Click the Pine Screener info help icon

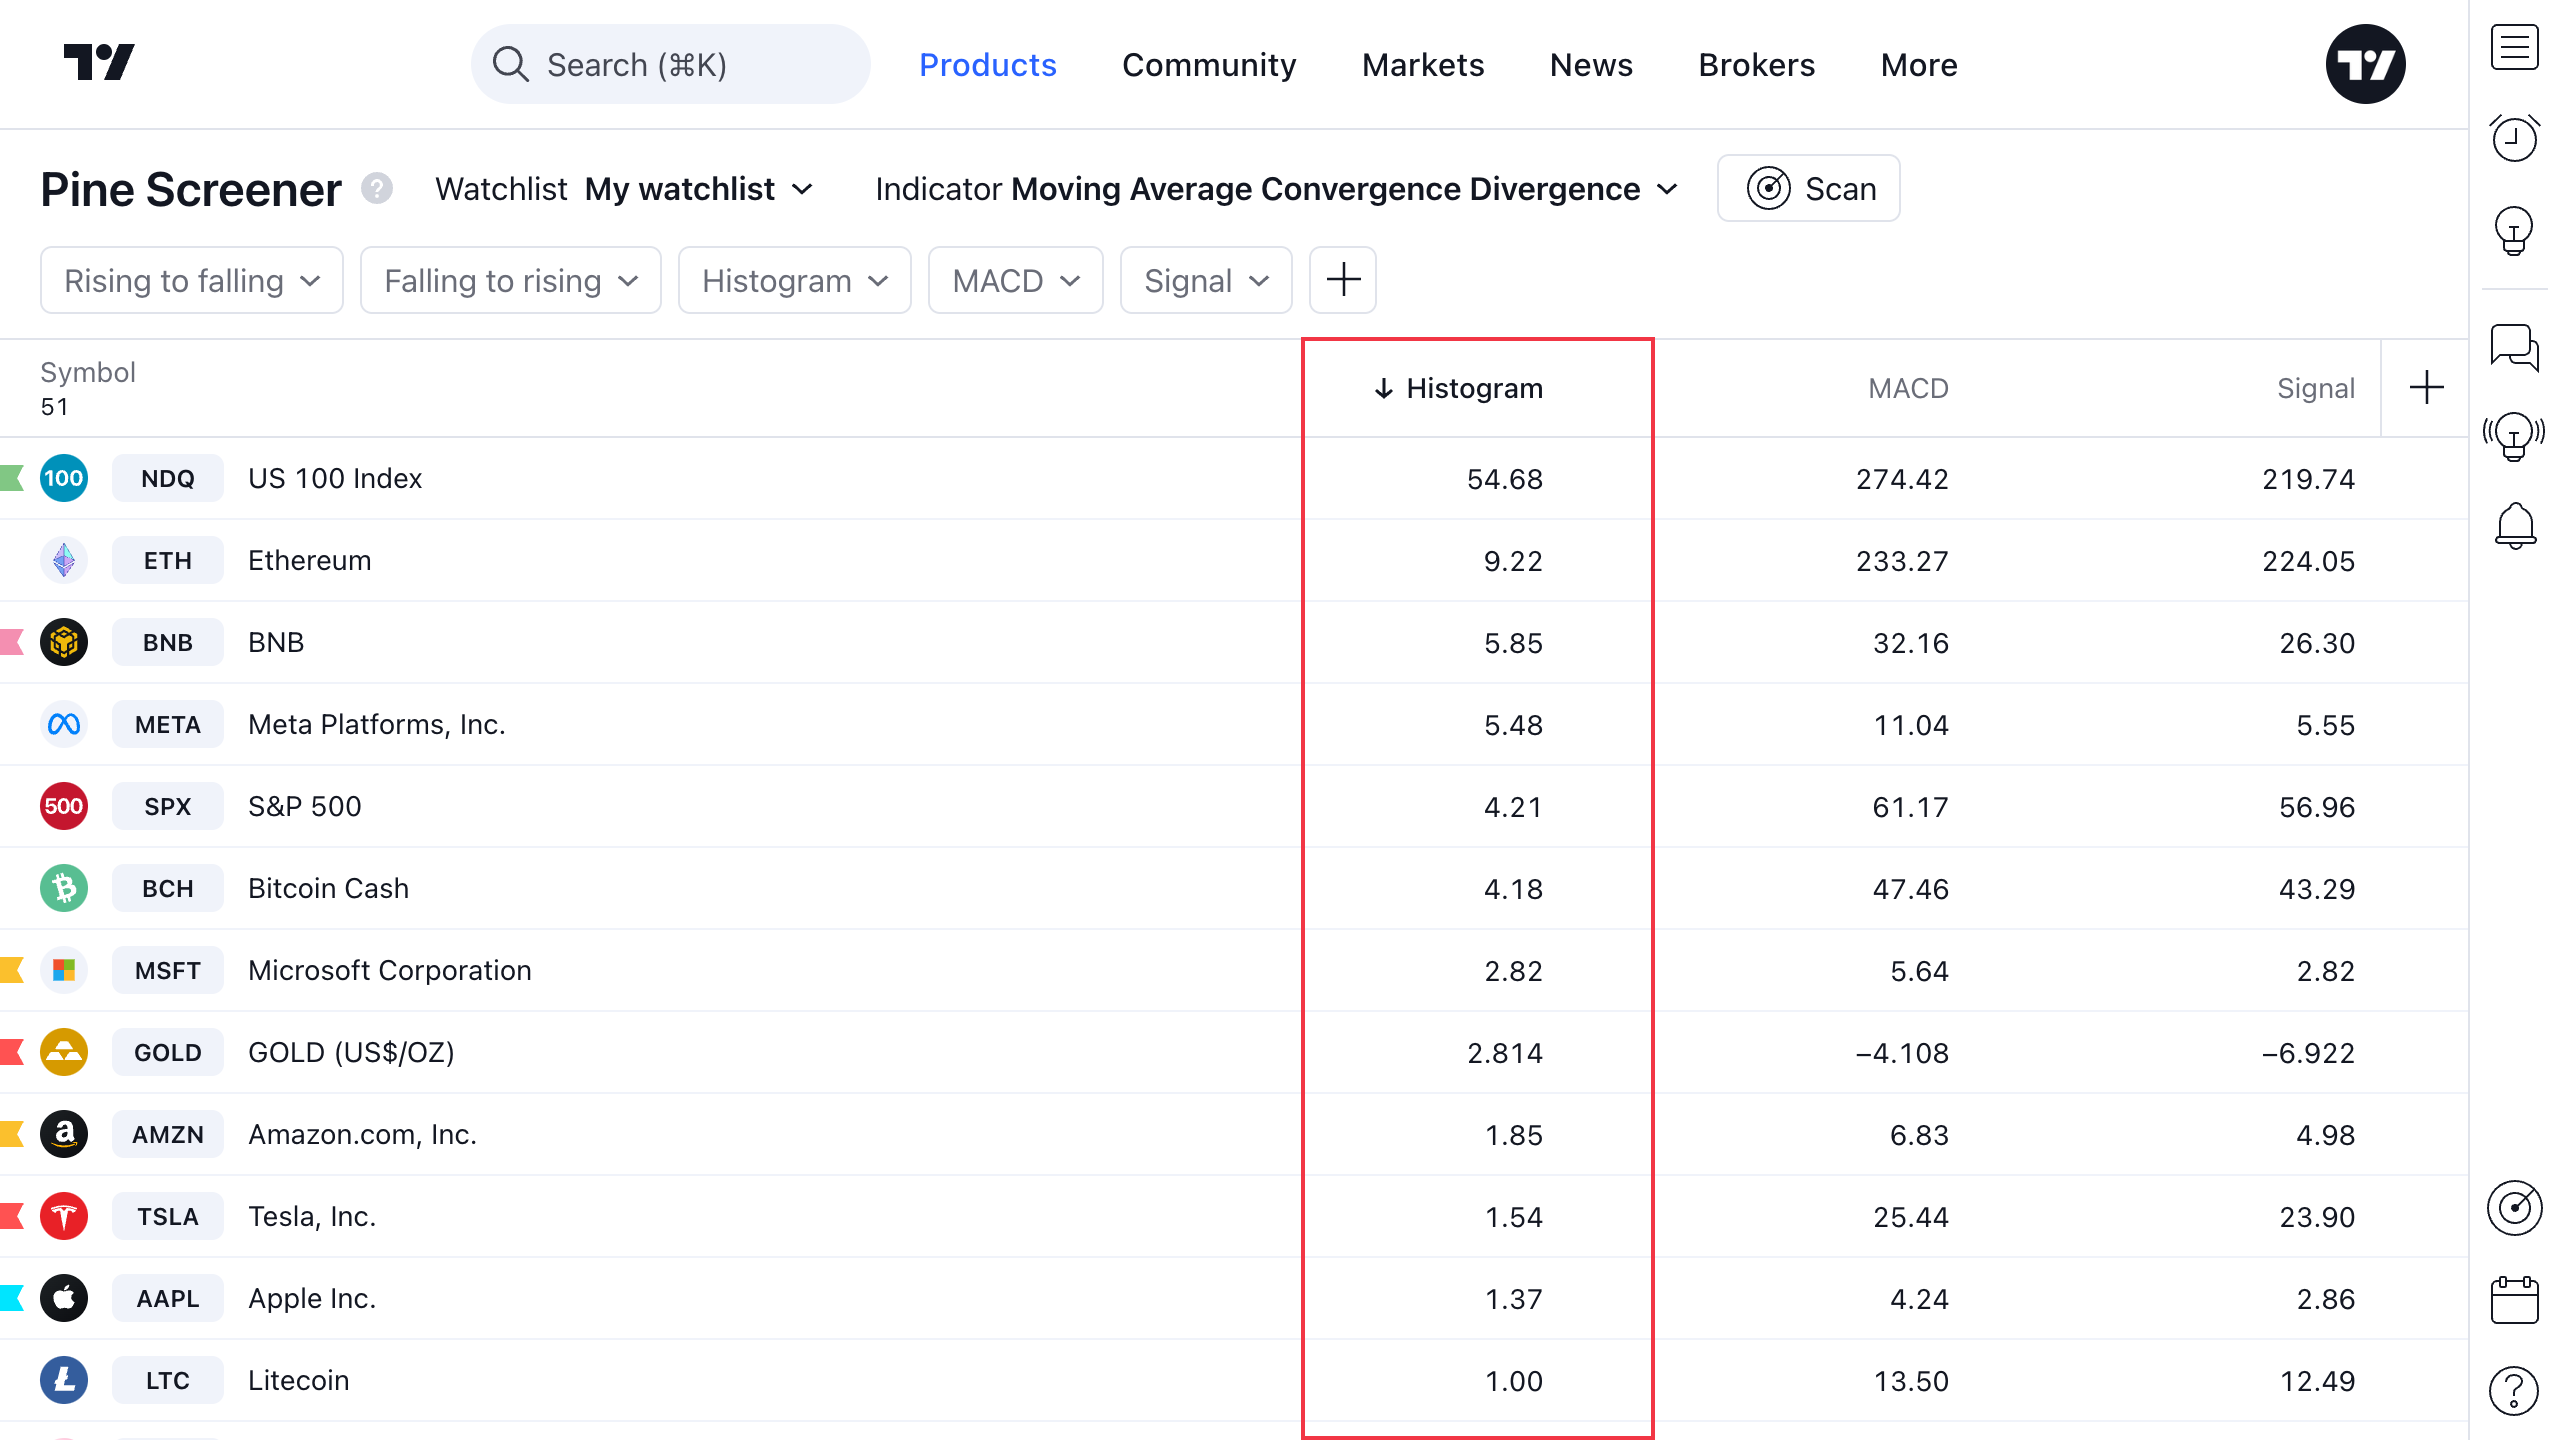pyautogui.click(x=376, y=188)
